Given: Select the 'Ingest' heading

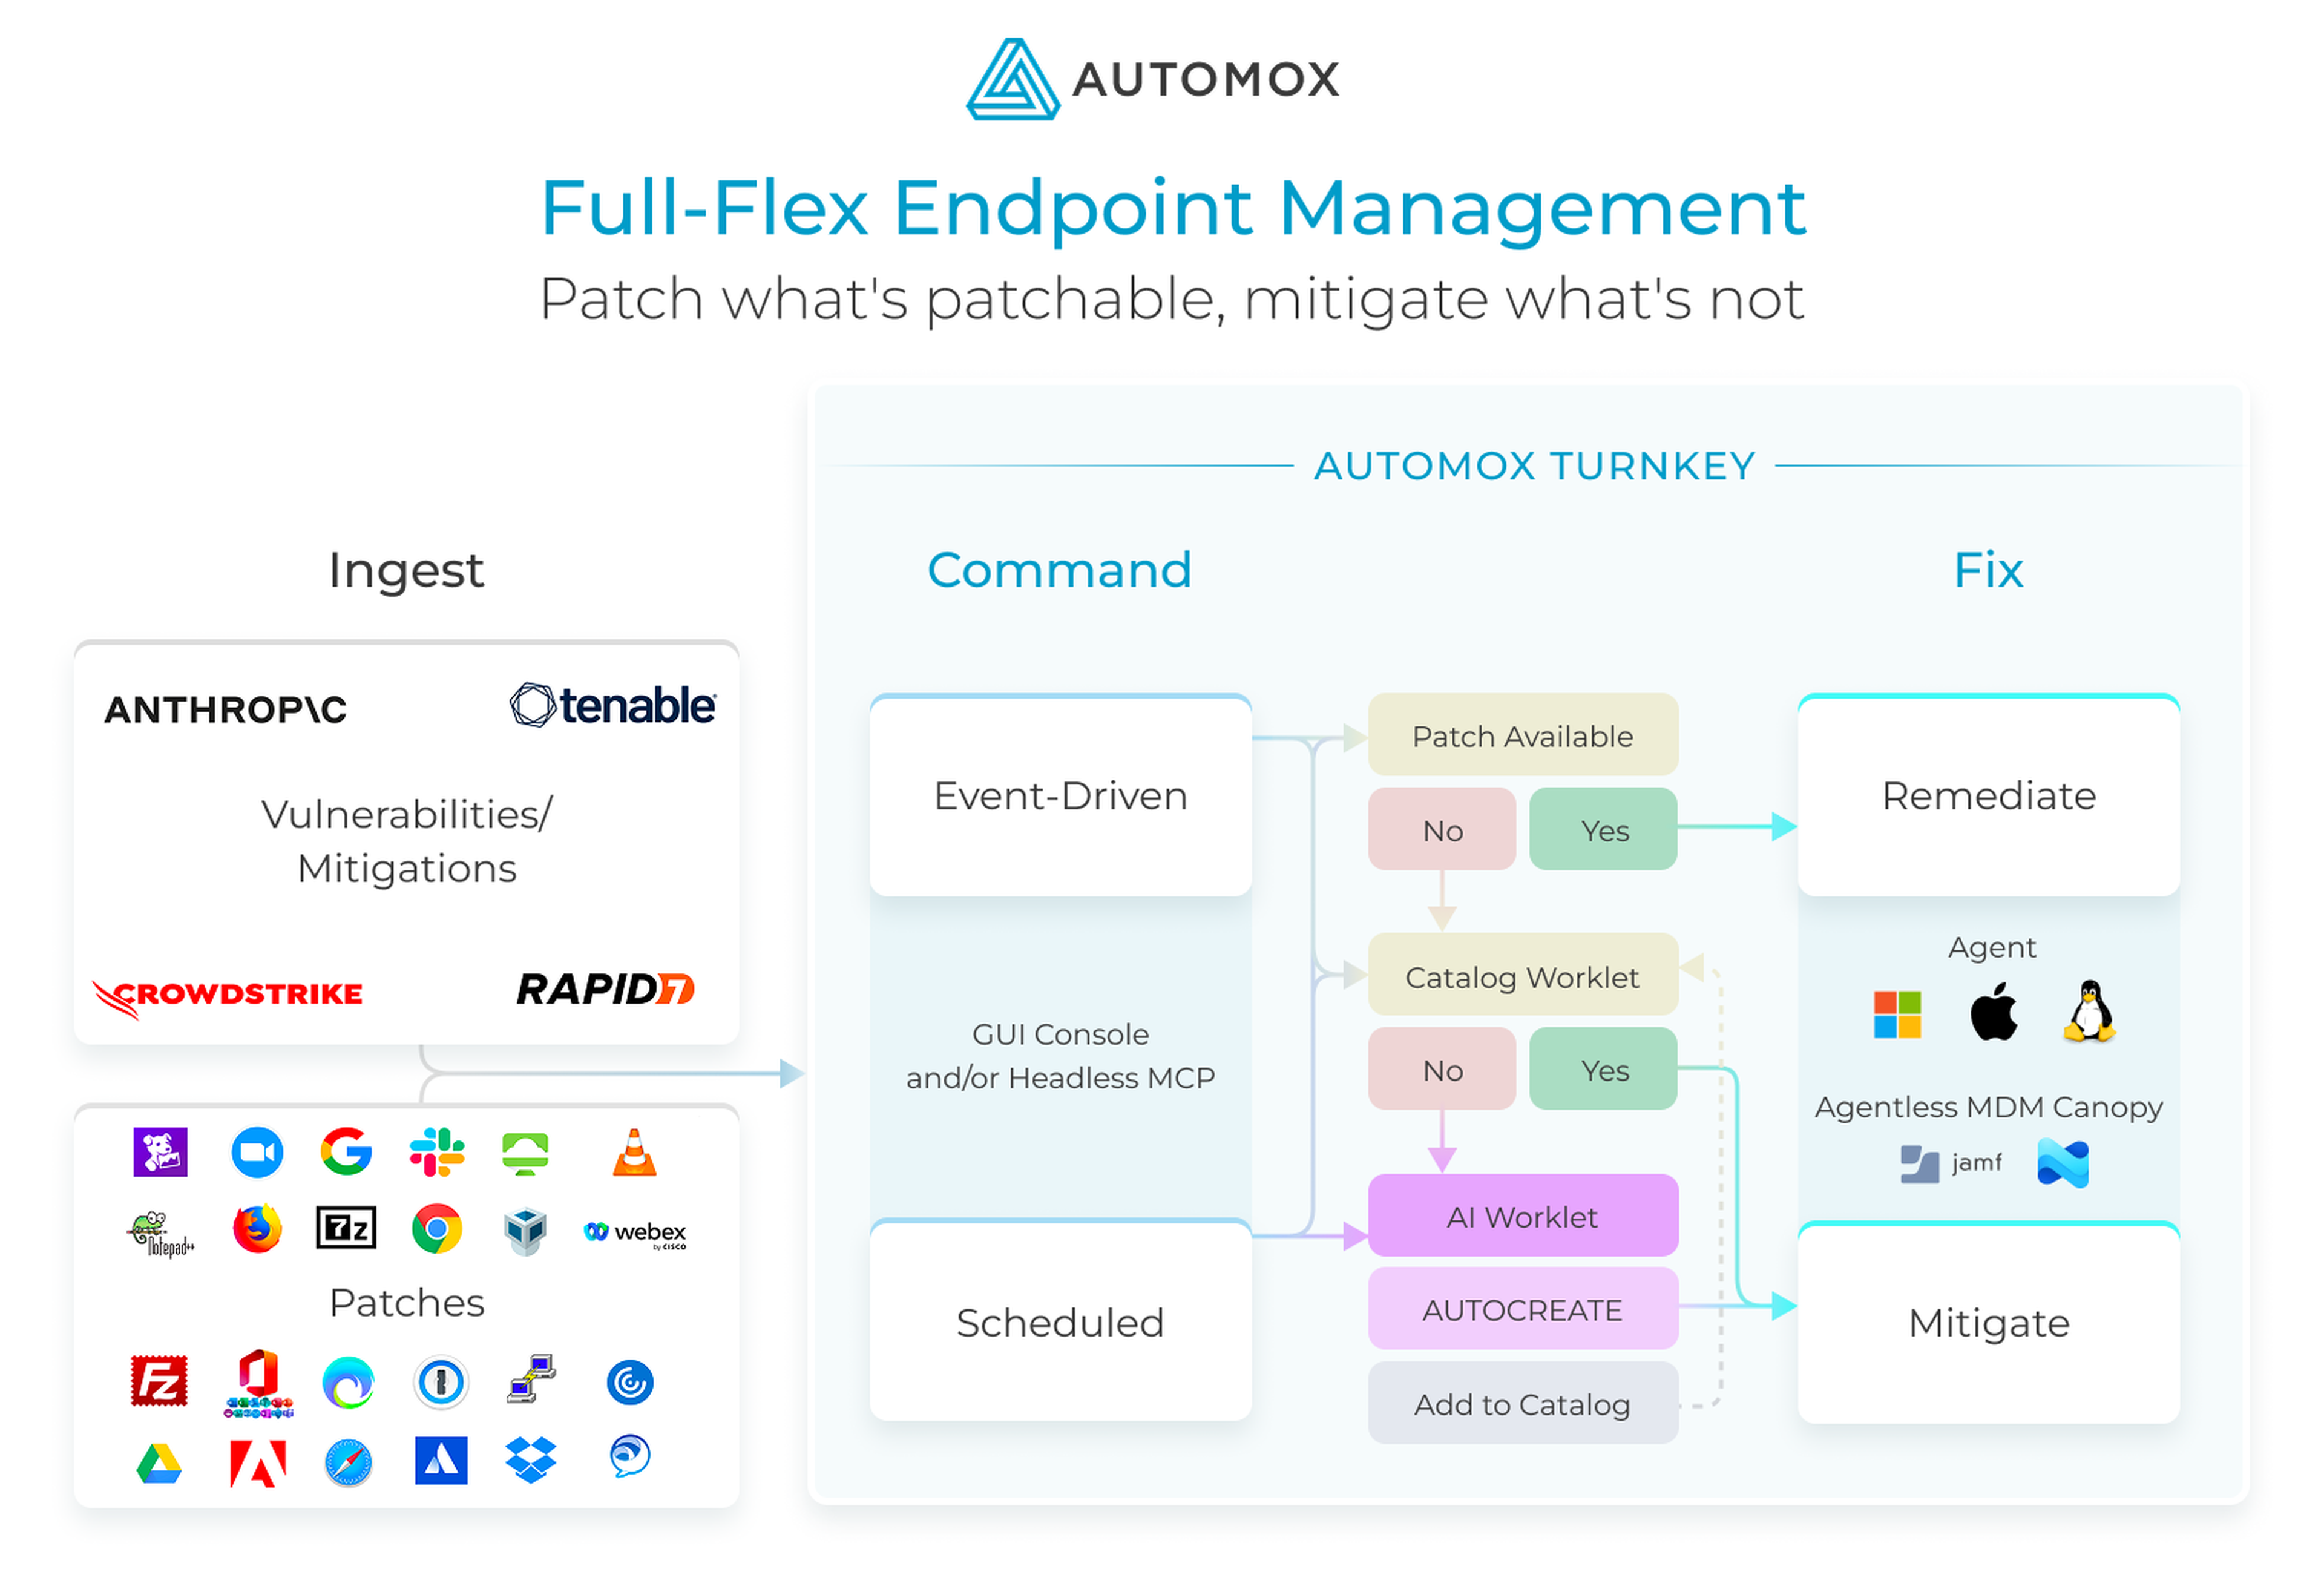Looking at the screenshot, I should (x=406, y=573).
